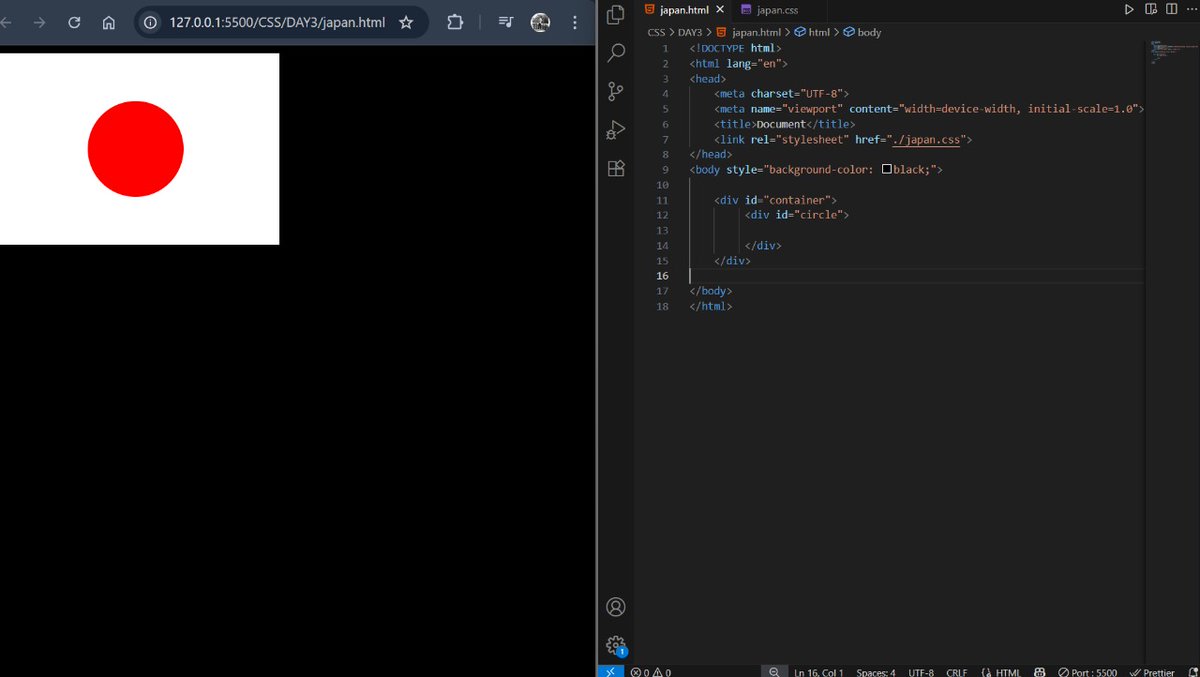Viewport: 1200px width, 677px height.
Task: Open the Manage gear icon
Action: tap(616, 646)
